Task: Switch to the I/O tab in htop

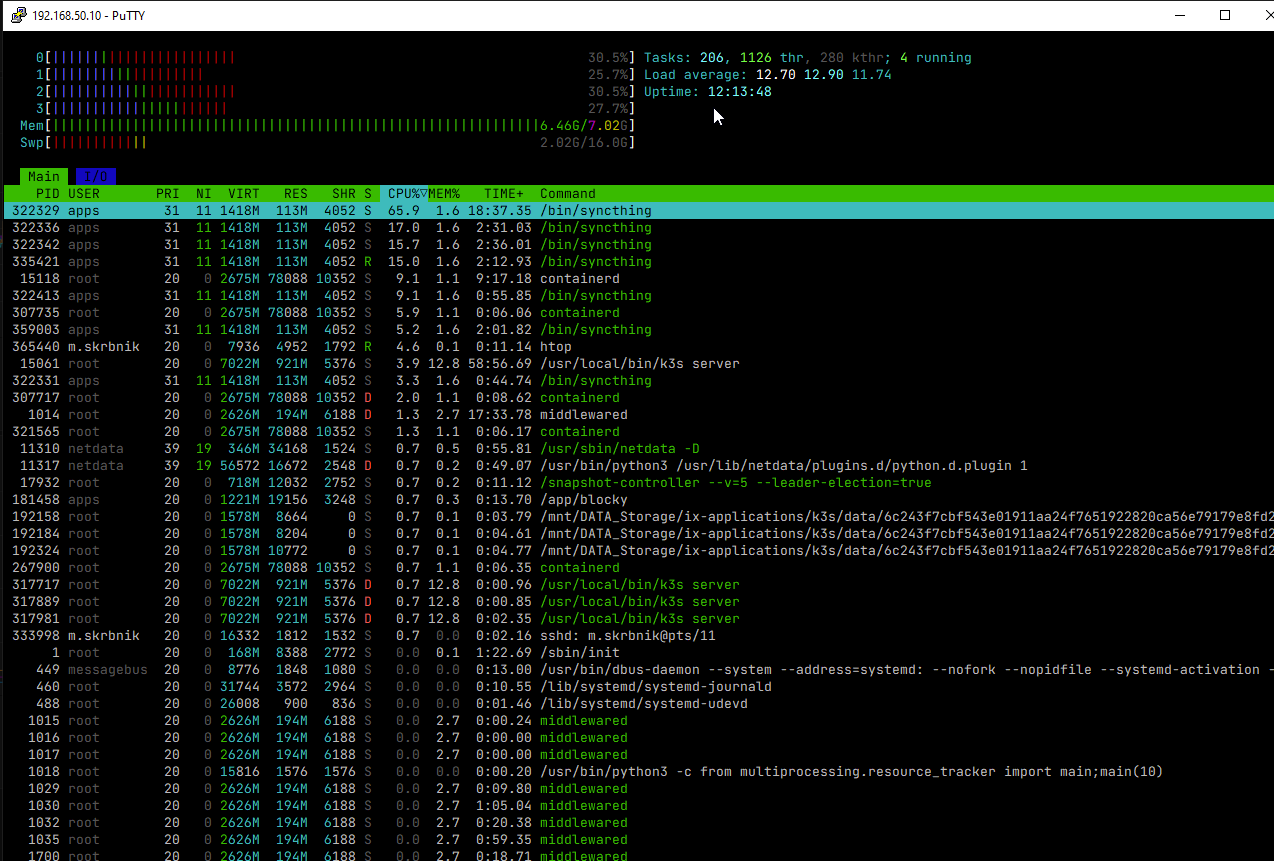Action: click(x=96, y=177)
